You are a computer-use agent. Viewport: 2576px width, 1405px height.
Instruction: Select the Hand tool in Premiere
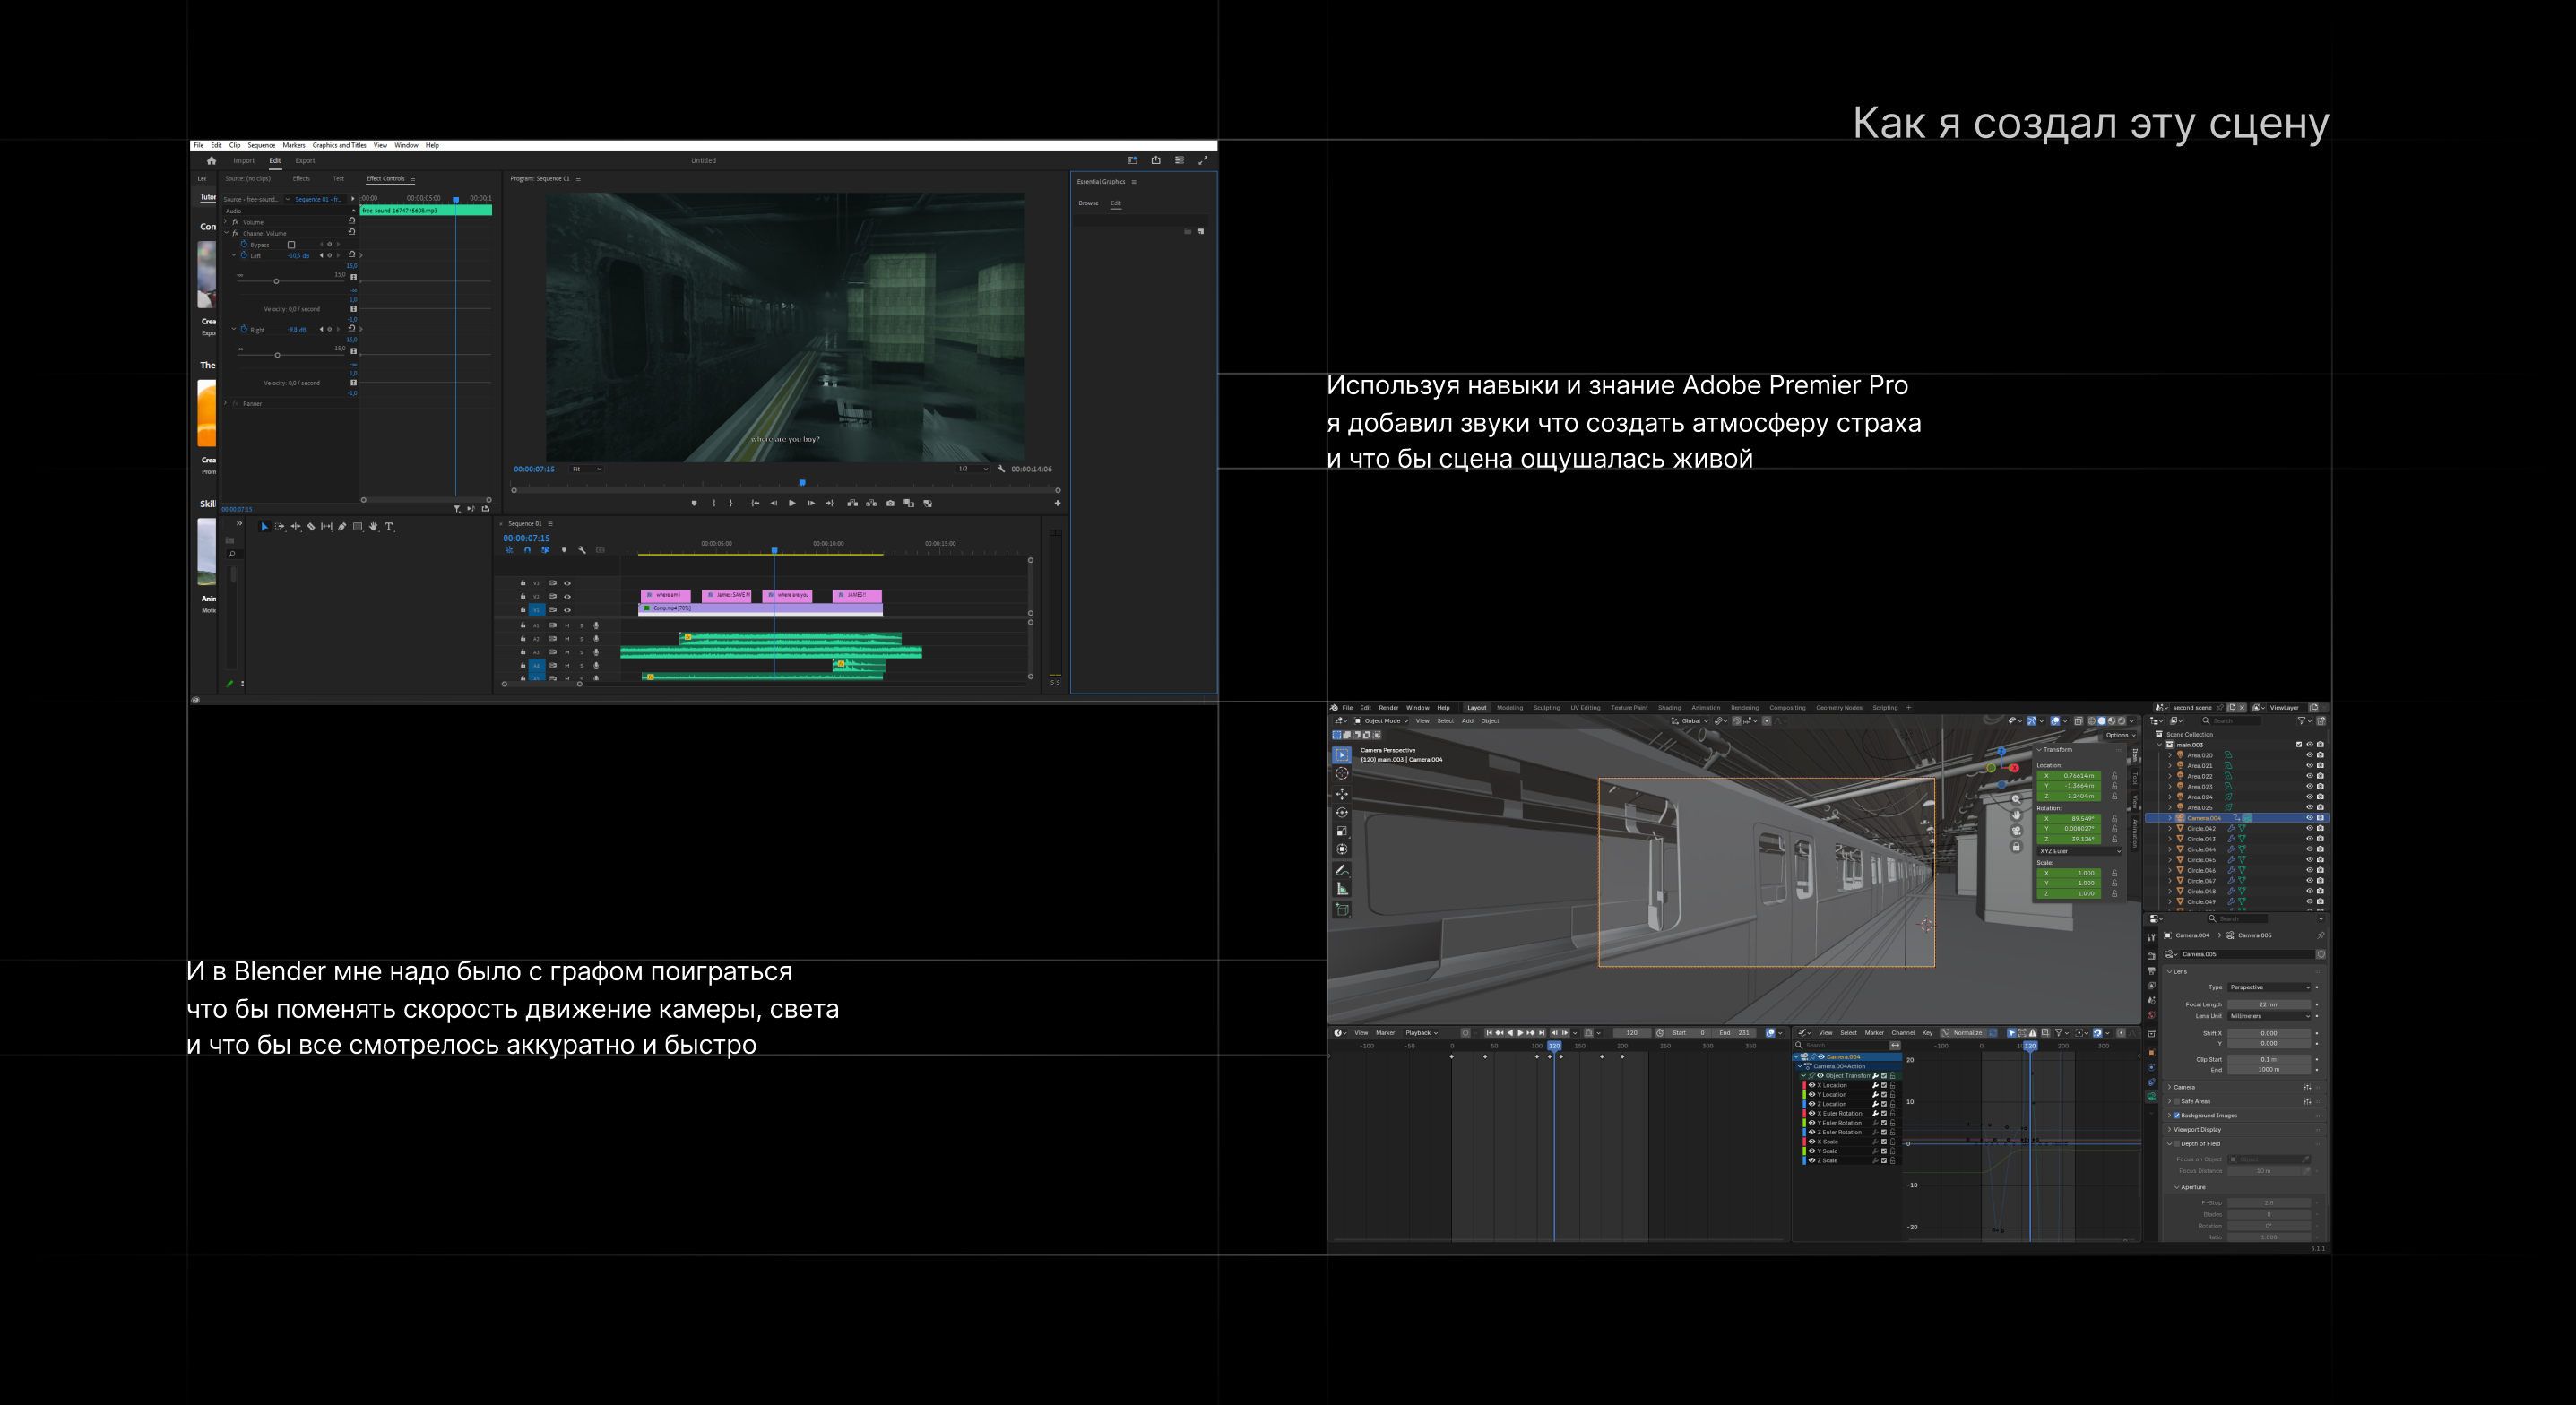(x=373, y=527)
